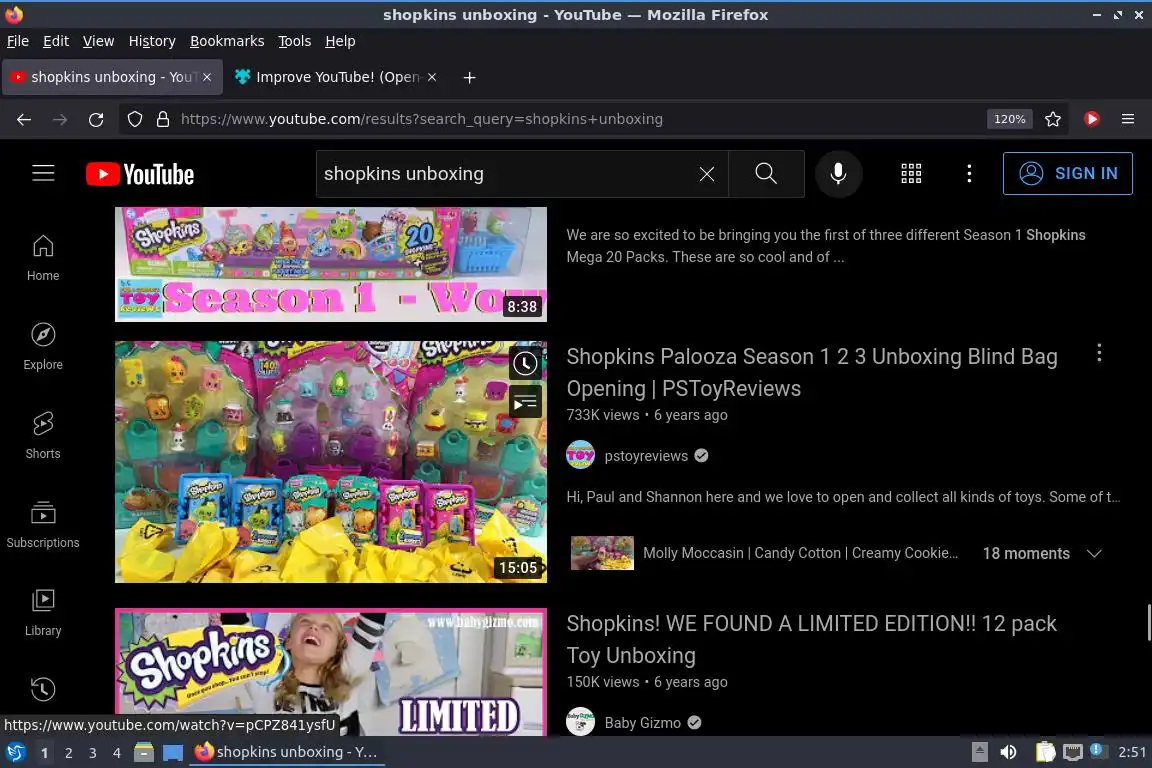
Task: Expand the 18 moments chevron
Action: tap(1094, 553)
